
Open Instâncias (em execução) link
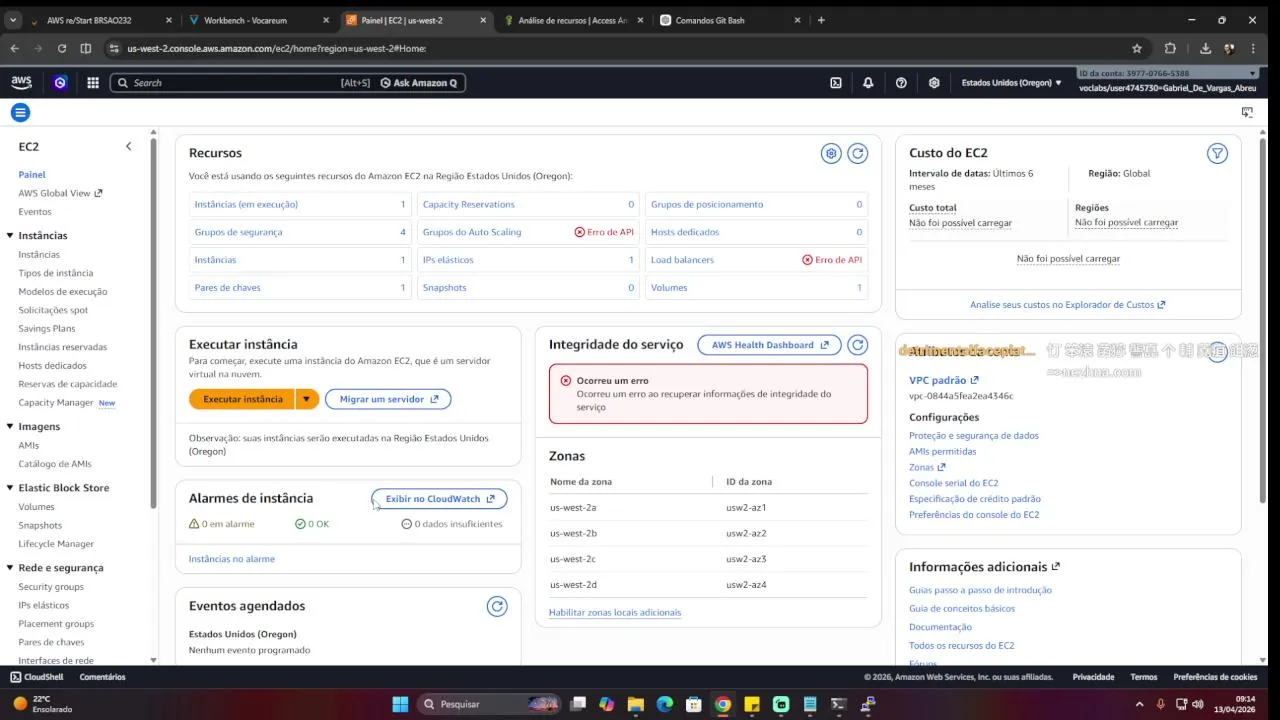(246, 204)
